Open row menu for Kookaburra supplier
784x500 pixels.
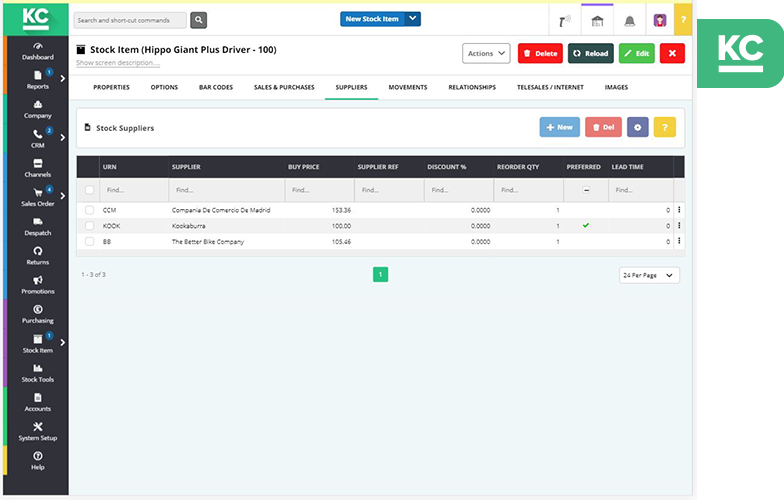coord(679,226)
